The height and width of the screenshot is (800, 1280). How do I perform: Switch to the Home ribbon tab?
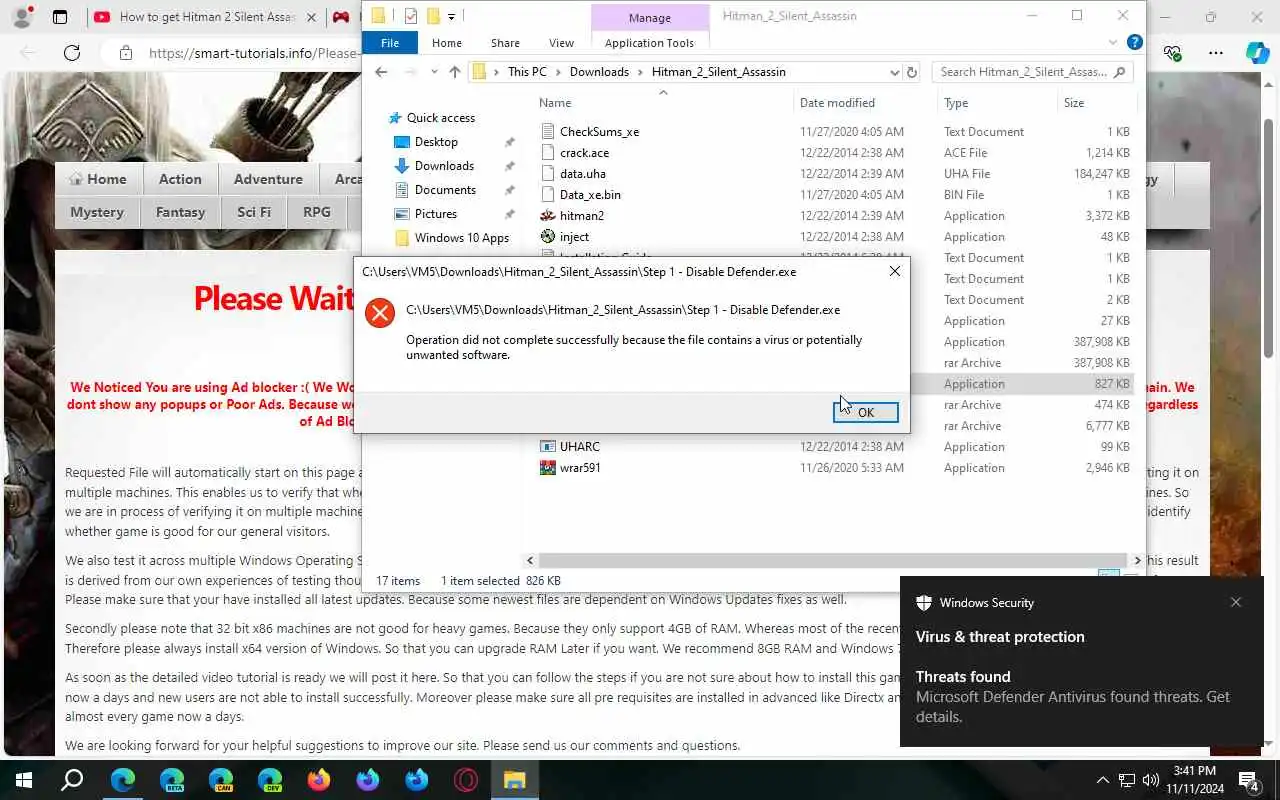point(447,43)
